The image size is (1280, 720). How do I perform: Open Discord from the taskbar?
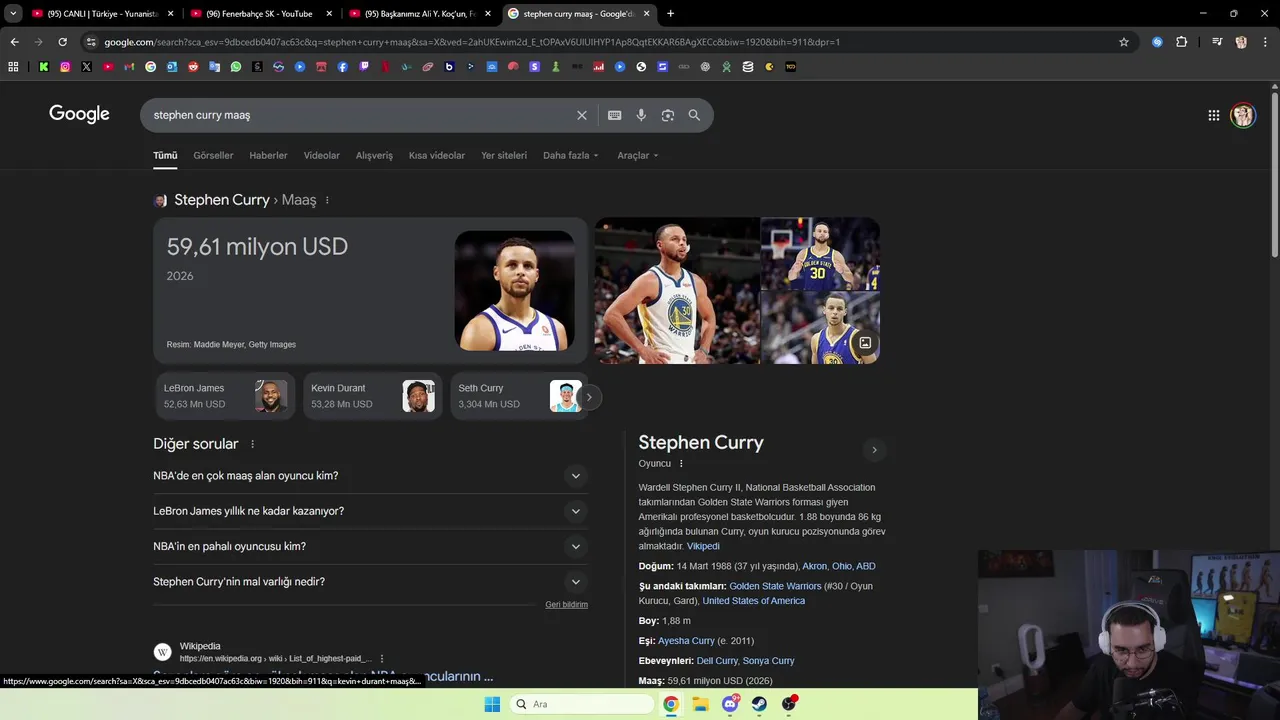tap(730, 704)
